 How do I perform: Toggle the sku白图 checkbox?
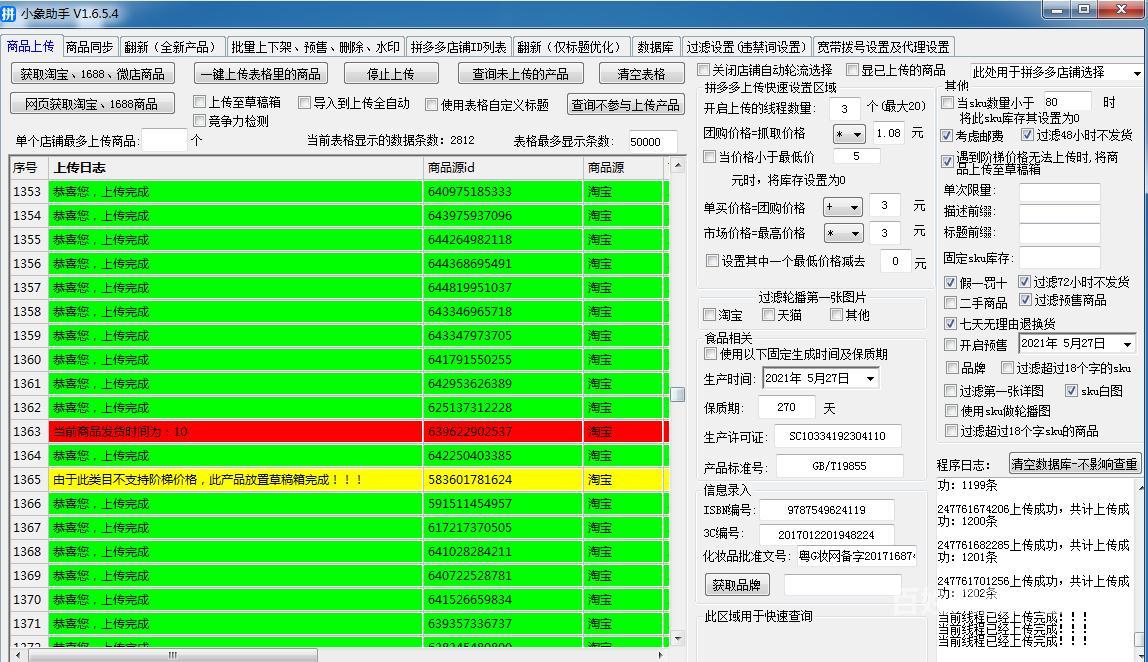click(x=1071, y=390)
